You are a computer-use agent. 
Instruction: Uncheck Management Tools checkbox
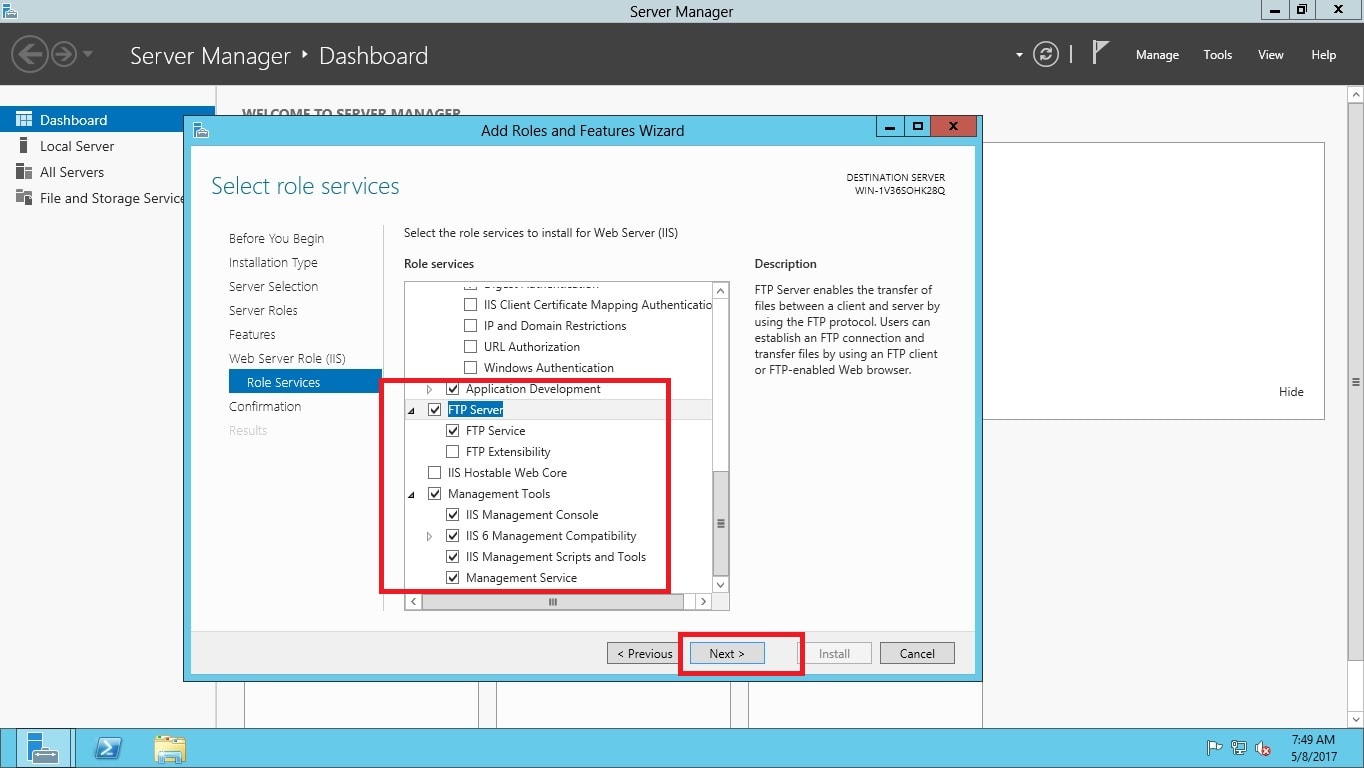pyautogui.click(x=435, y=494)
